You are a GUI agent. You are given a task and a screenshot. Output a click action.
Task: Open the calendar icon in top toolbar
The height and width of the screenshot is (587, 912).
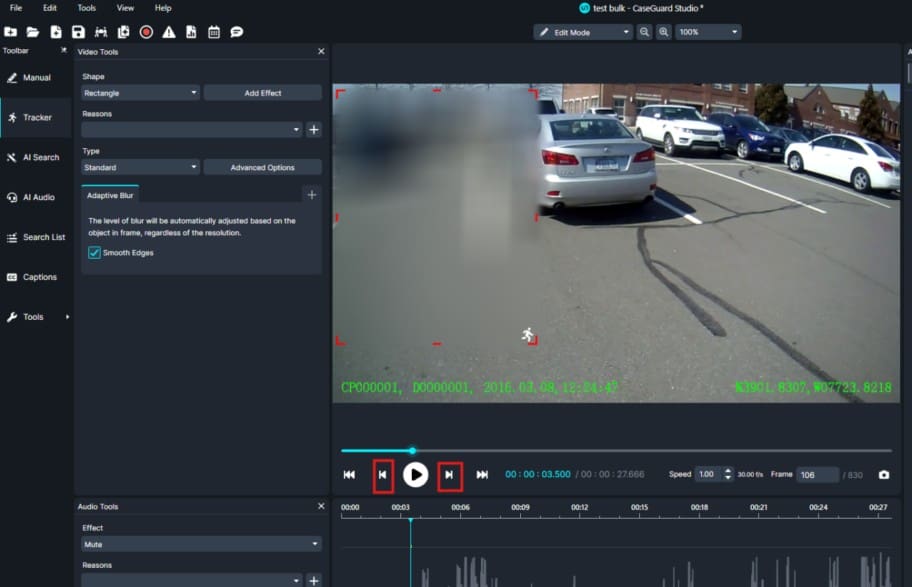214,32
